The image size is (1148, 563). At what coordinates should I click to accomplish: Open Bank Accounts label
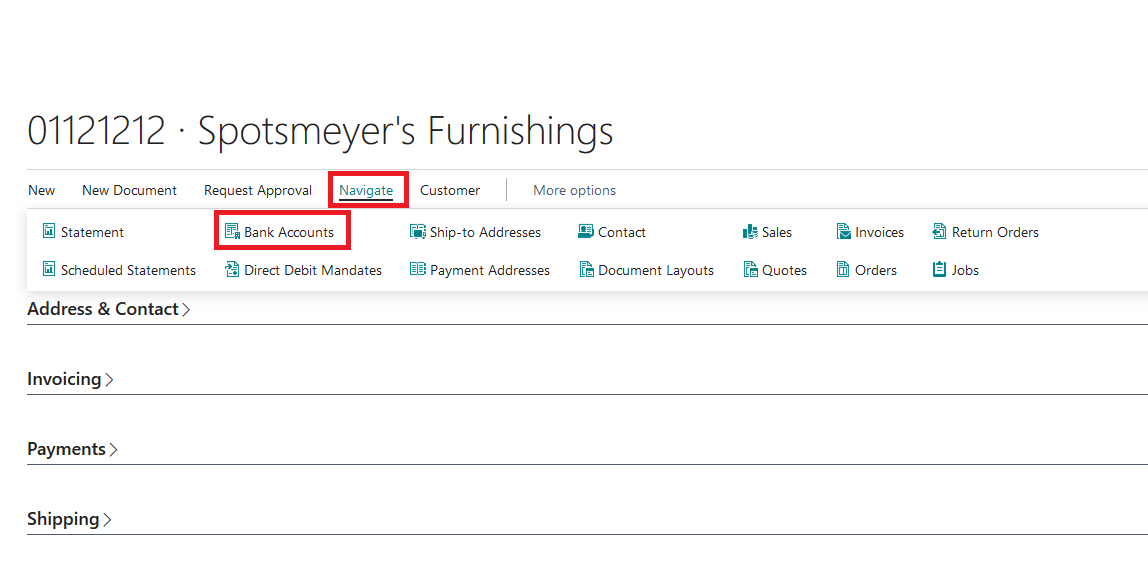[x=289, y=232]
